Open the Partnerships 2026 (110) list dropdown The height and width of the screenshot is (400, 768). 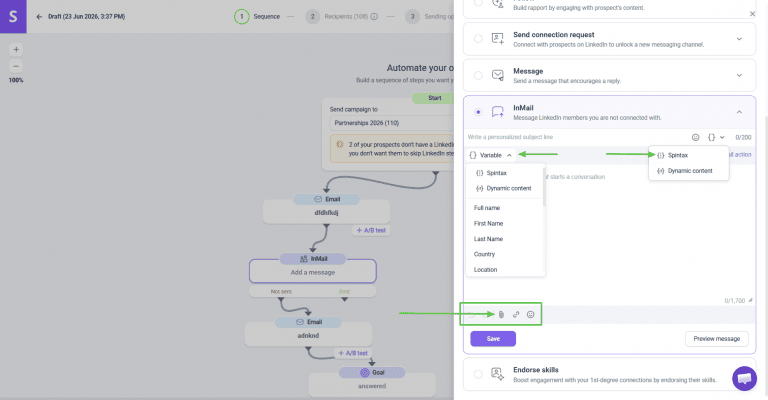tap(392, 123)
